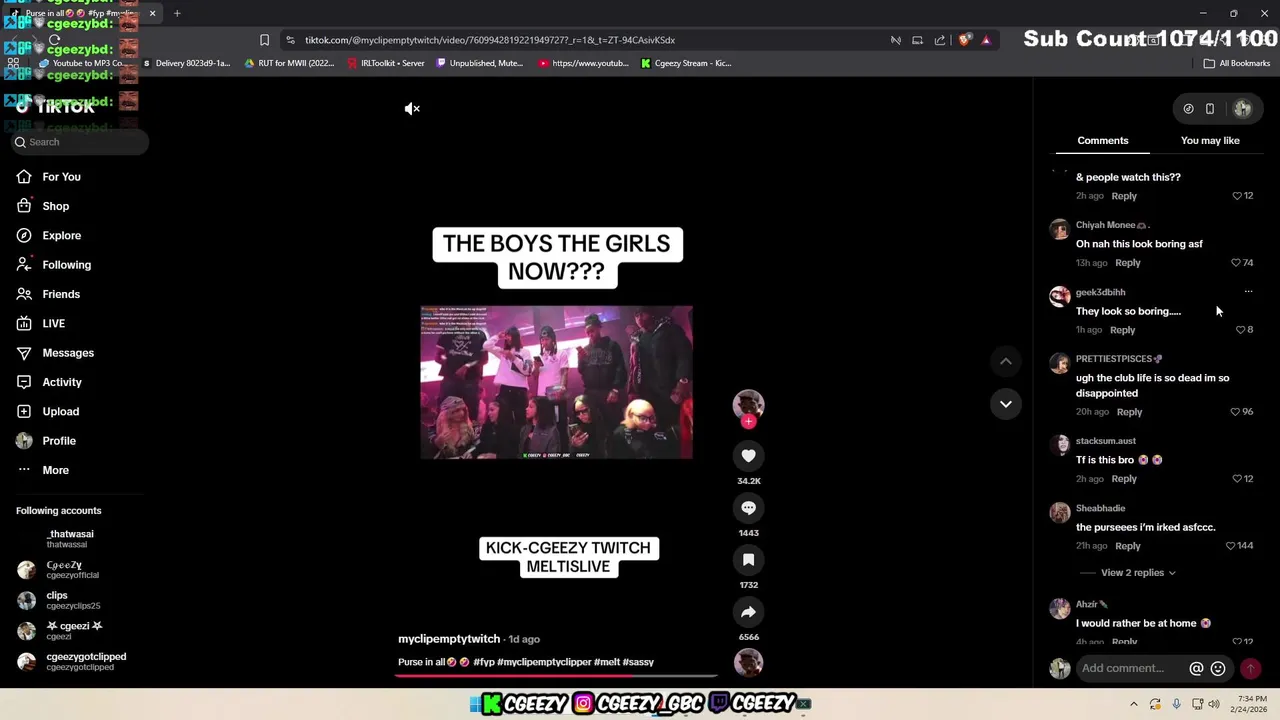The image size is (1280, 720).
Task: Open more options on geek3dbihh comment
Action: (x=1248, y=292)
